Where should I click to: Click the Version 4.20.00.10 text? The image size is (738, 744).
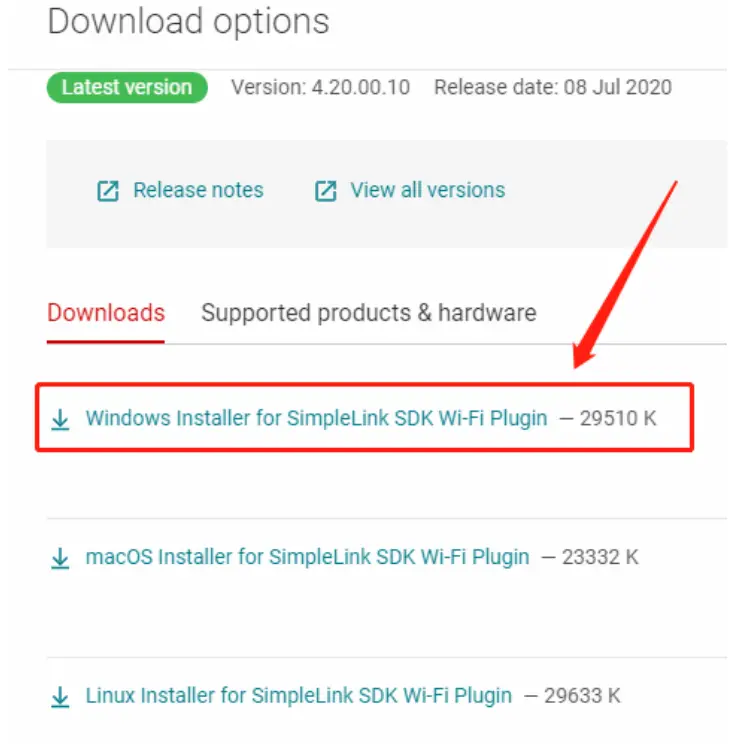pos(320,87)
